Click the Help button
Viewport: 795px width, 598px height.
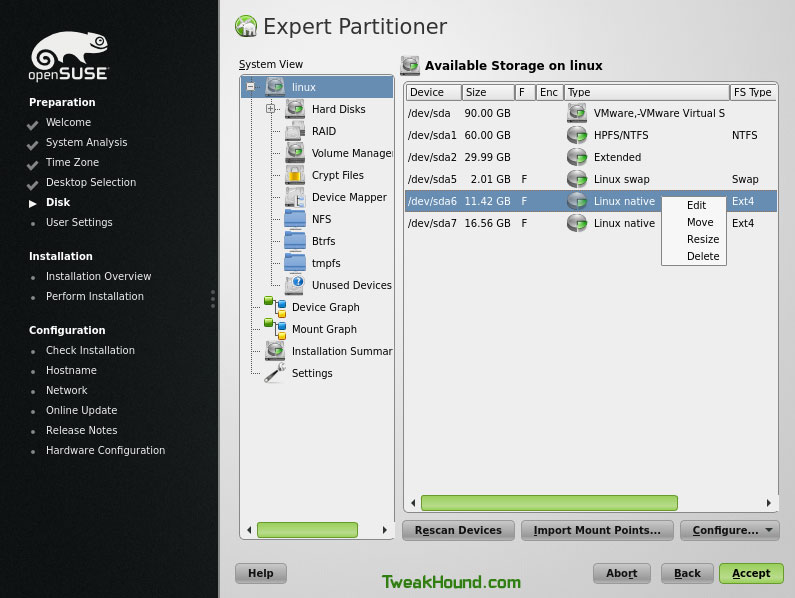point(261,573)
